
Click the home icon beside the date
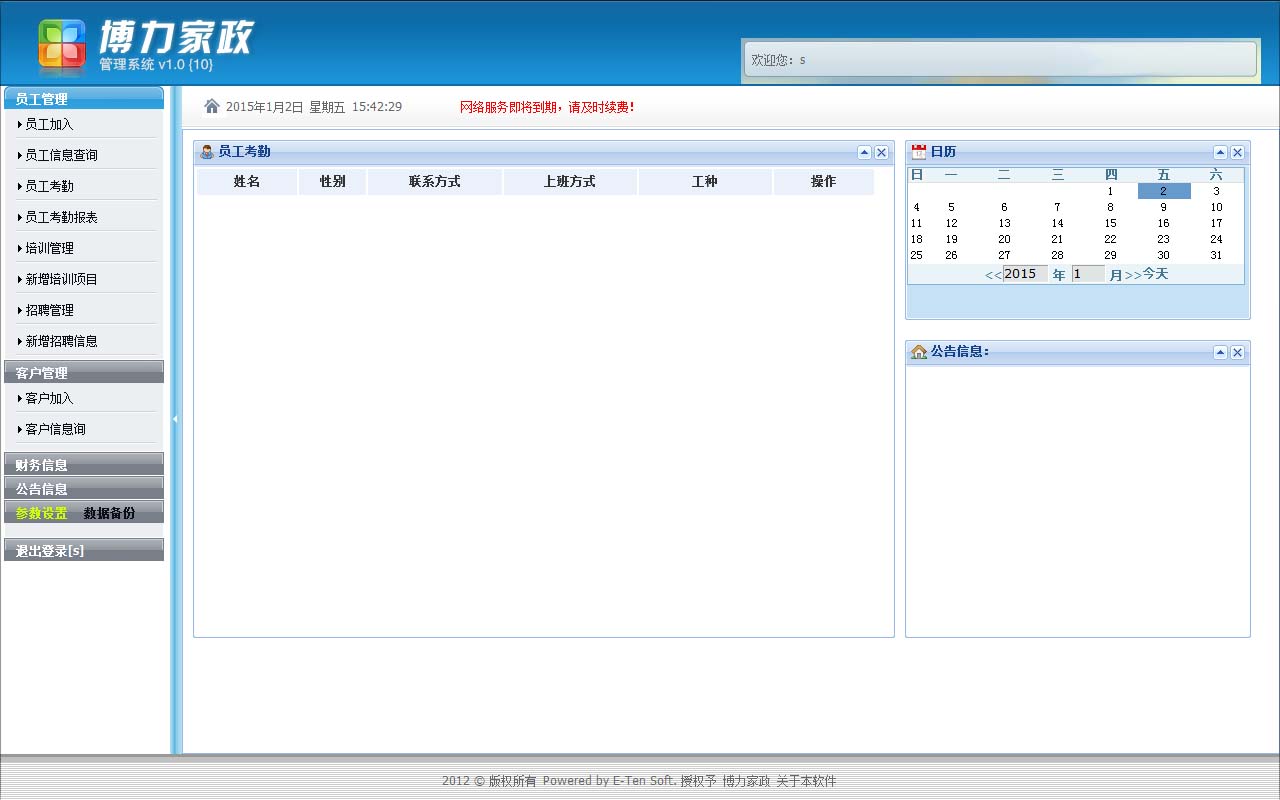211,106
